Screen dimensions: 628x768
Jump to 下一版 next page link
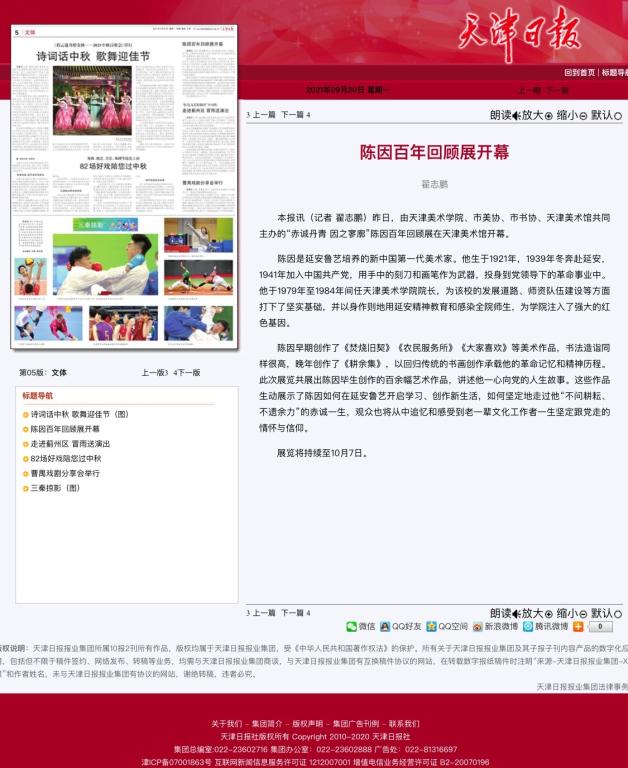tap(187, 372)
